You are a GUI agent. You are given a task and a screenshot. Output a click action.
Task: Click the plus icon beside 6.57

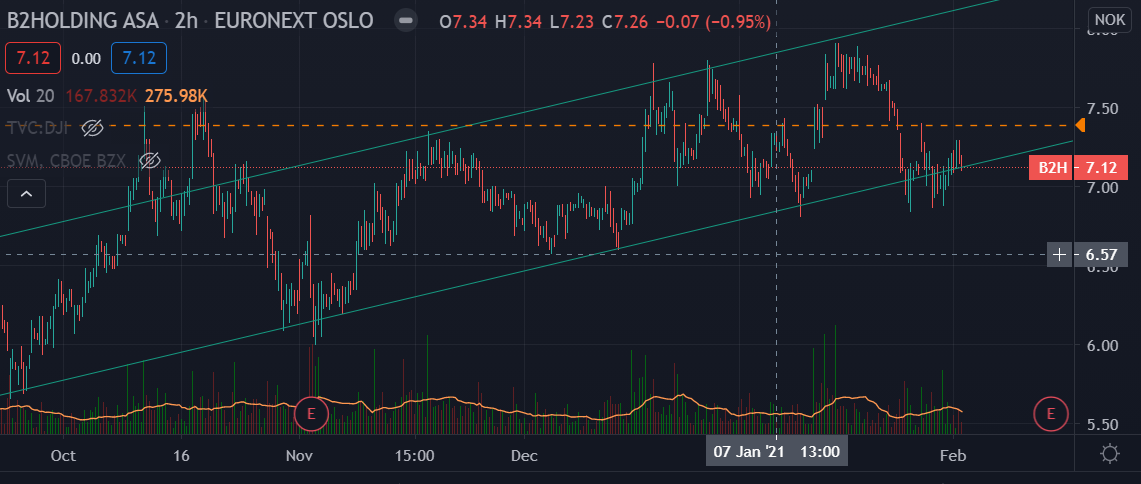(x=1060, y=254)
